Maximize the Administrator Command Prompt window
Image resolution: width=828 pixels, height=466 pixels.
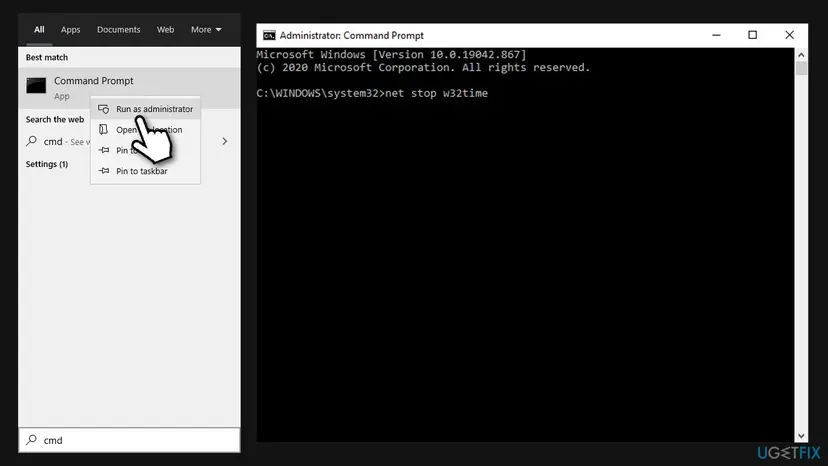coord(752,35)
